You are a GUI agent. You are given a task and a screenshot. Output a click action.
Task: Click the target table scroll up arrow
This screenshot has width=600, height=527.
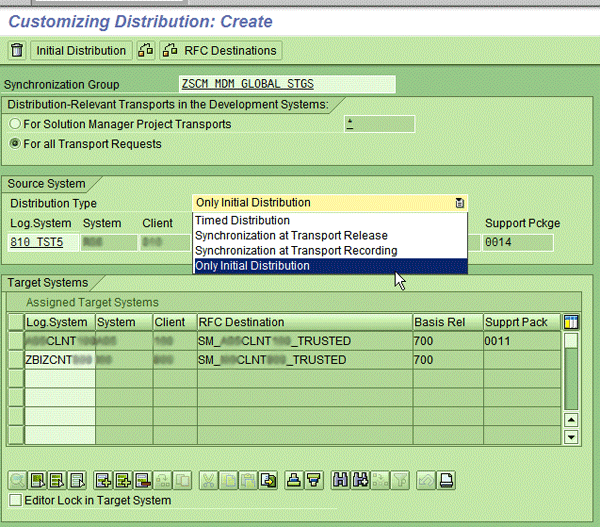click(571, 420)
